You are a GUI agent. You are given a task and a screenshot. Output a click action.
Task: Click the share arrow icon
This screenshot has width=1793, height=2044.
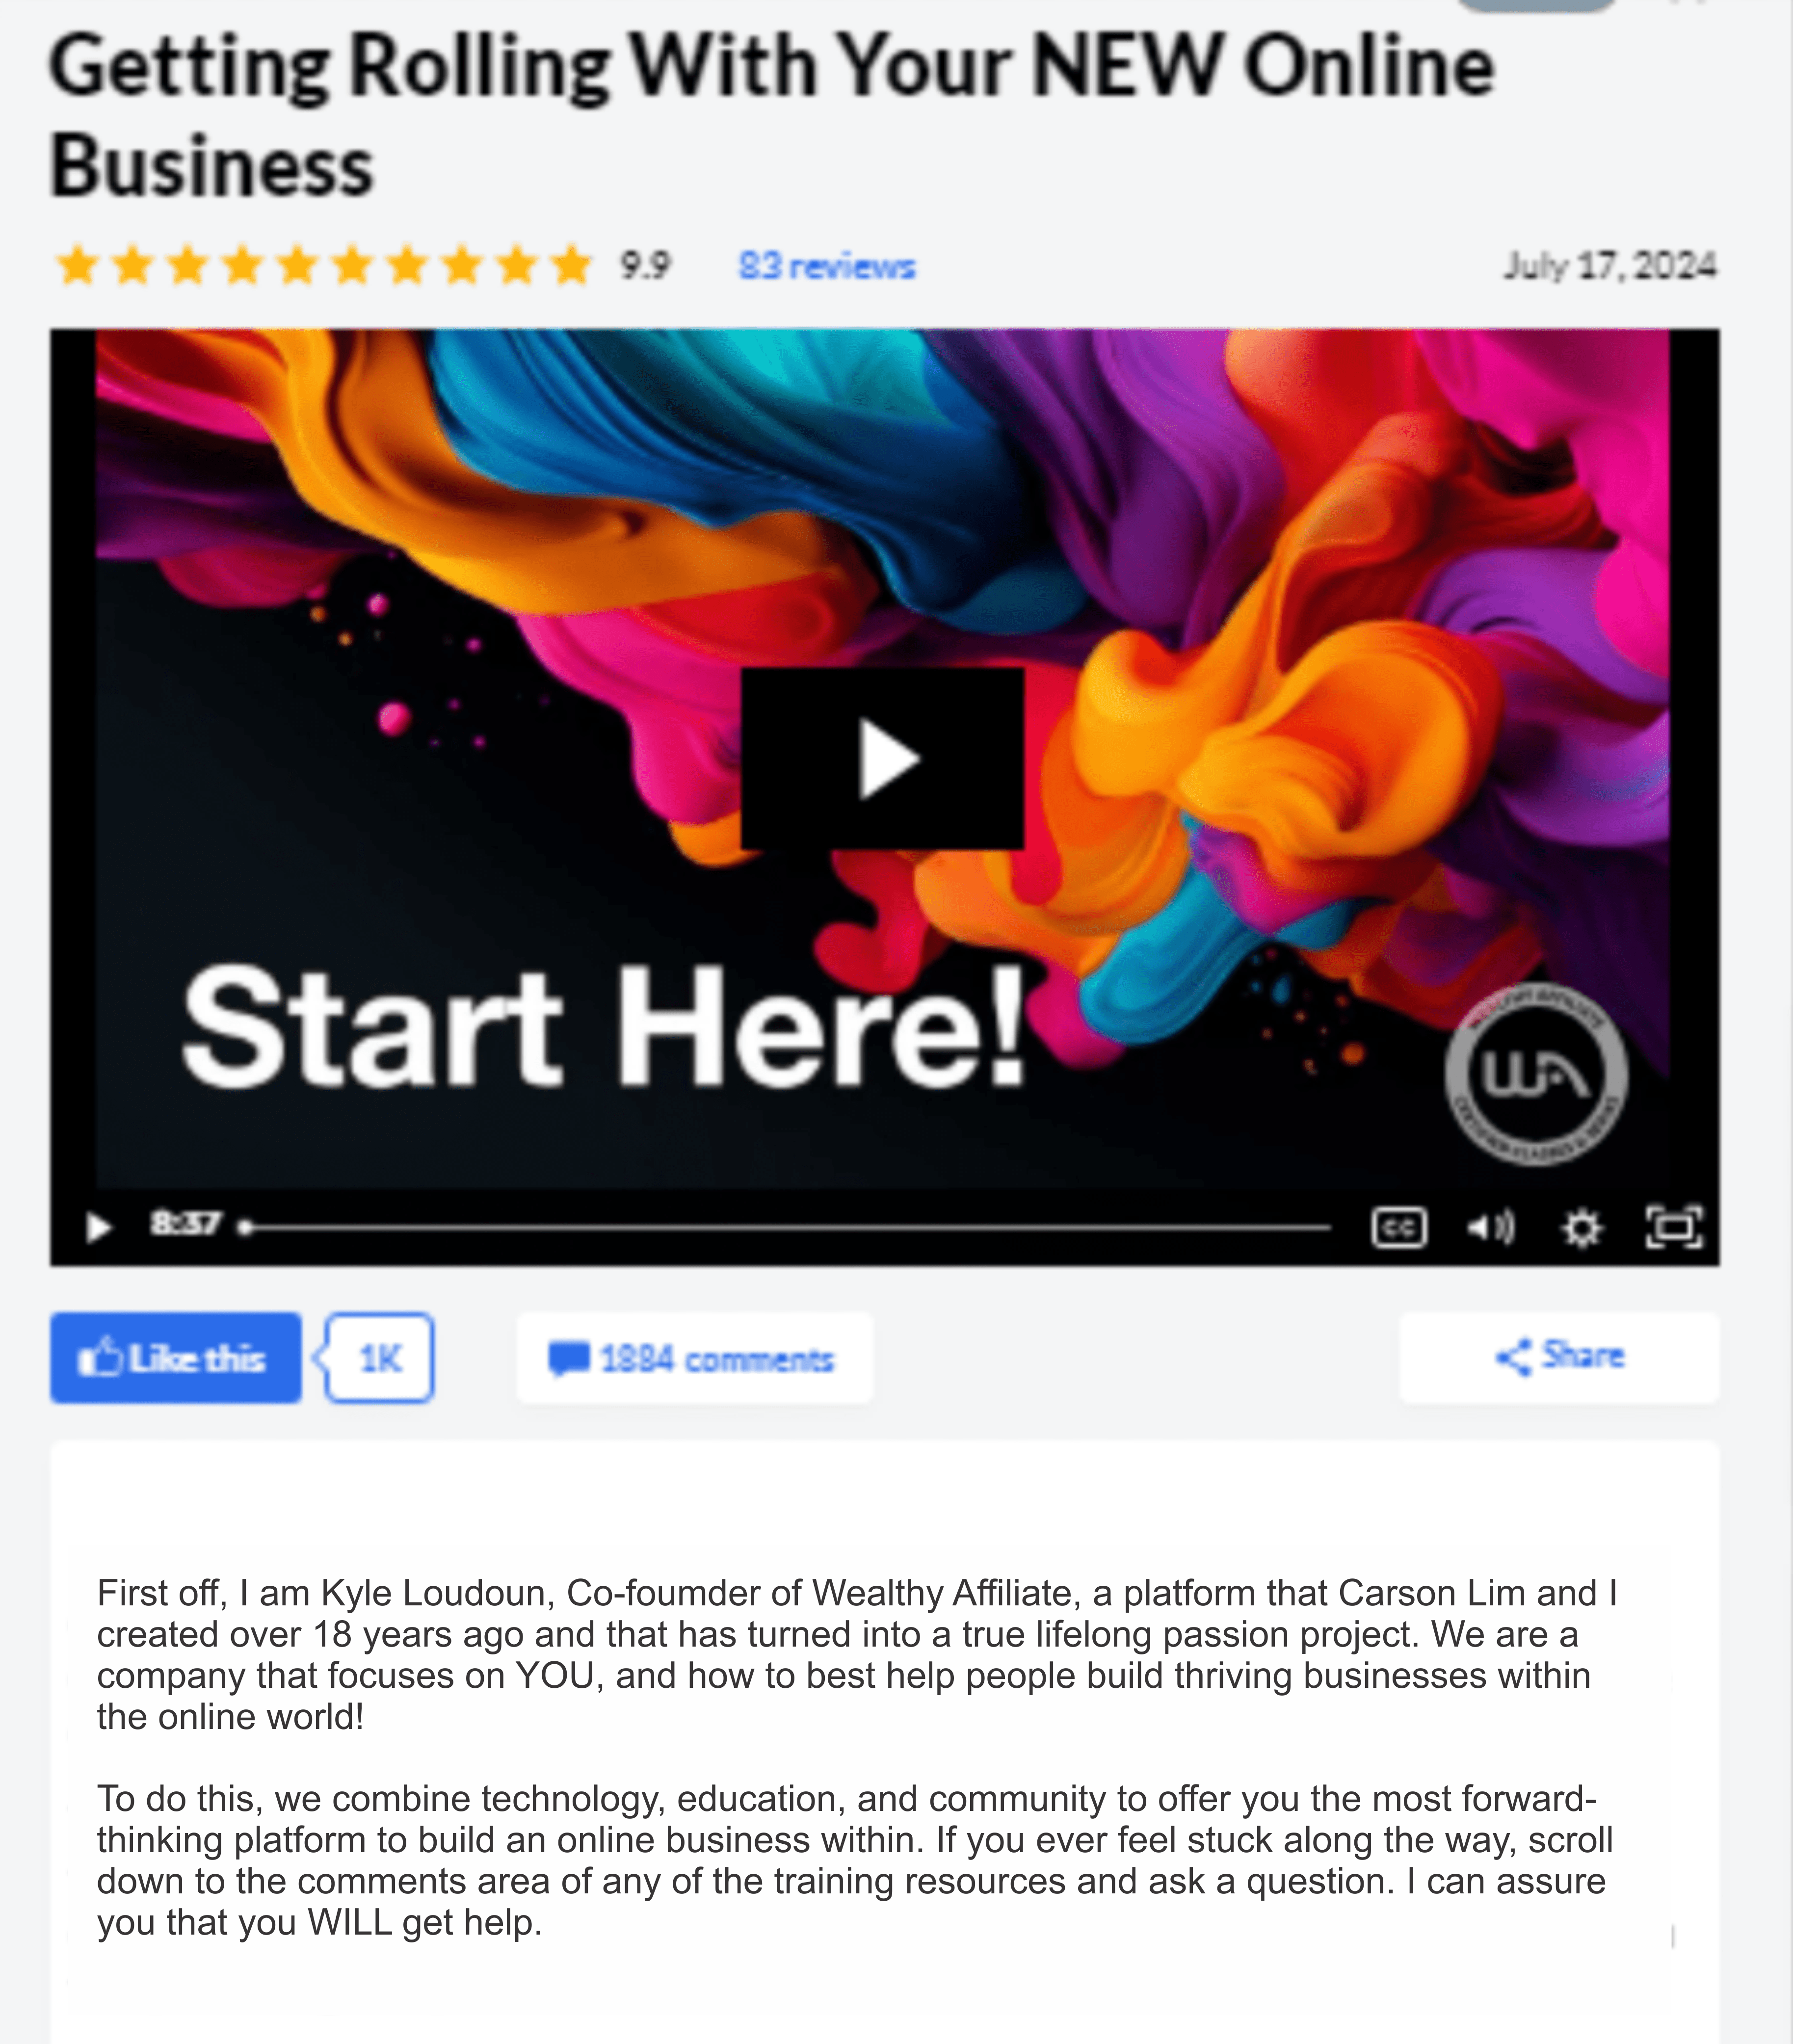coord(1514,1357)
